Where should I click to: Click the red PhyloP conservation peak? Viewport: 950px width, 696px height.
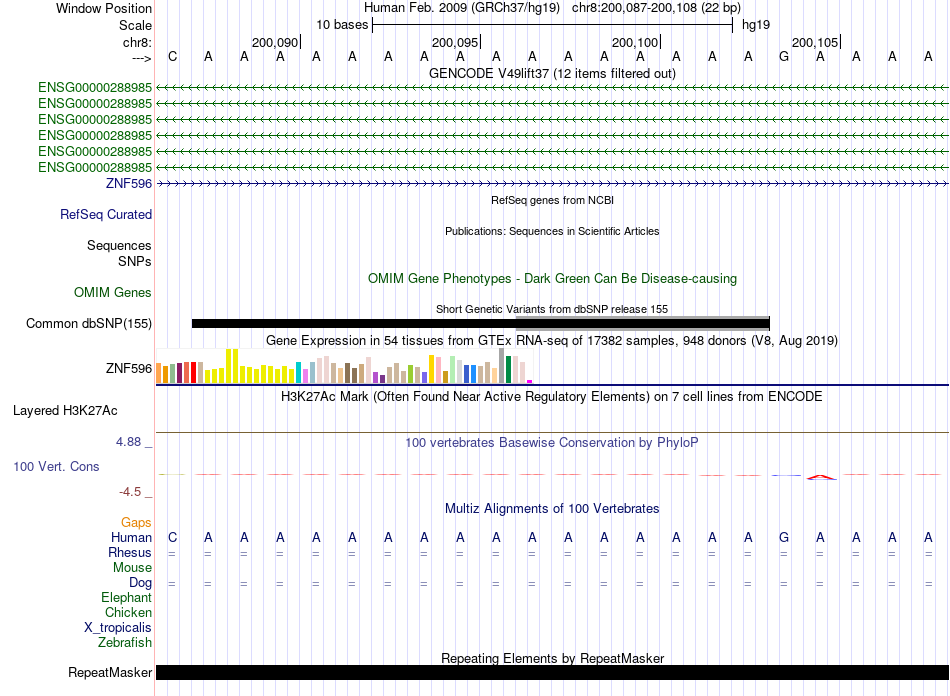pos(821,477)
